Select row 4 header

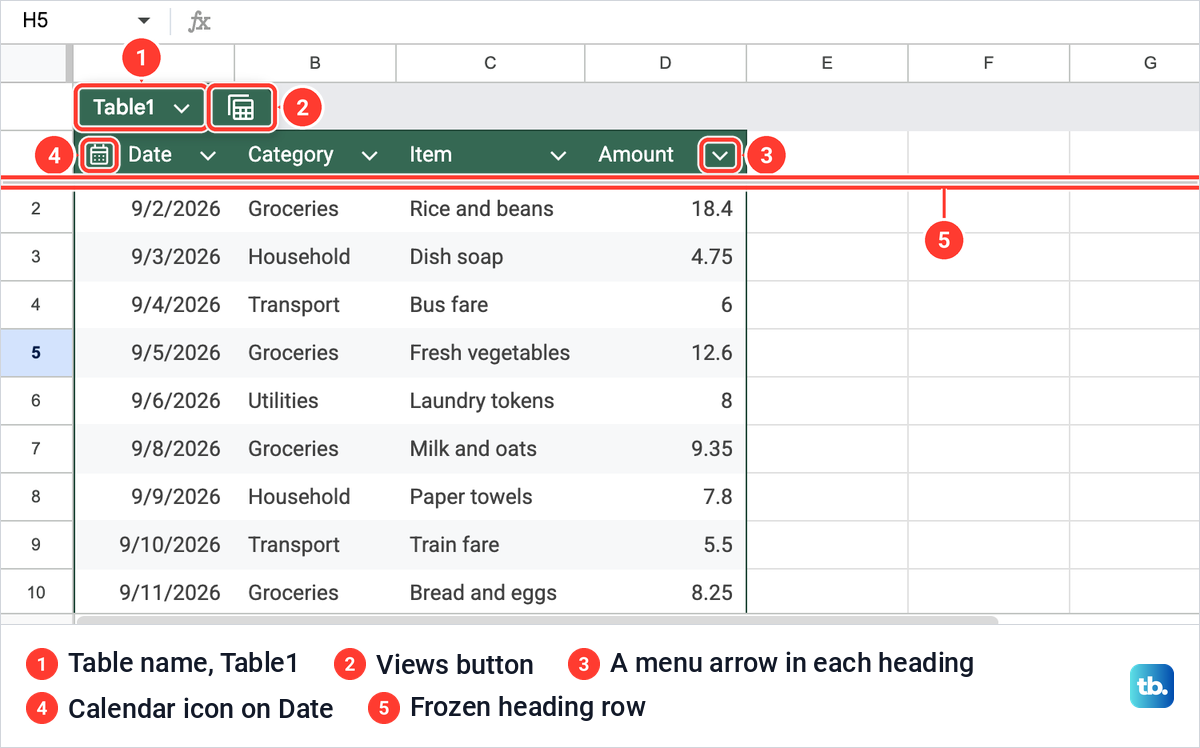[x=36, y=305]
